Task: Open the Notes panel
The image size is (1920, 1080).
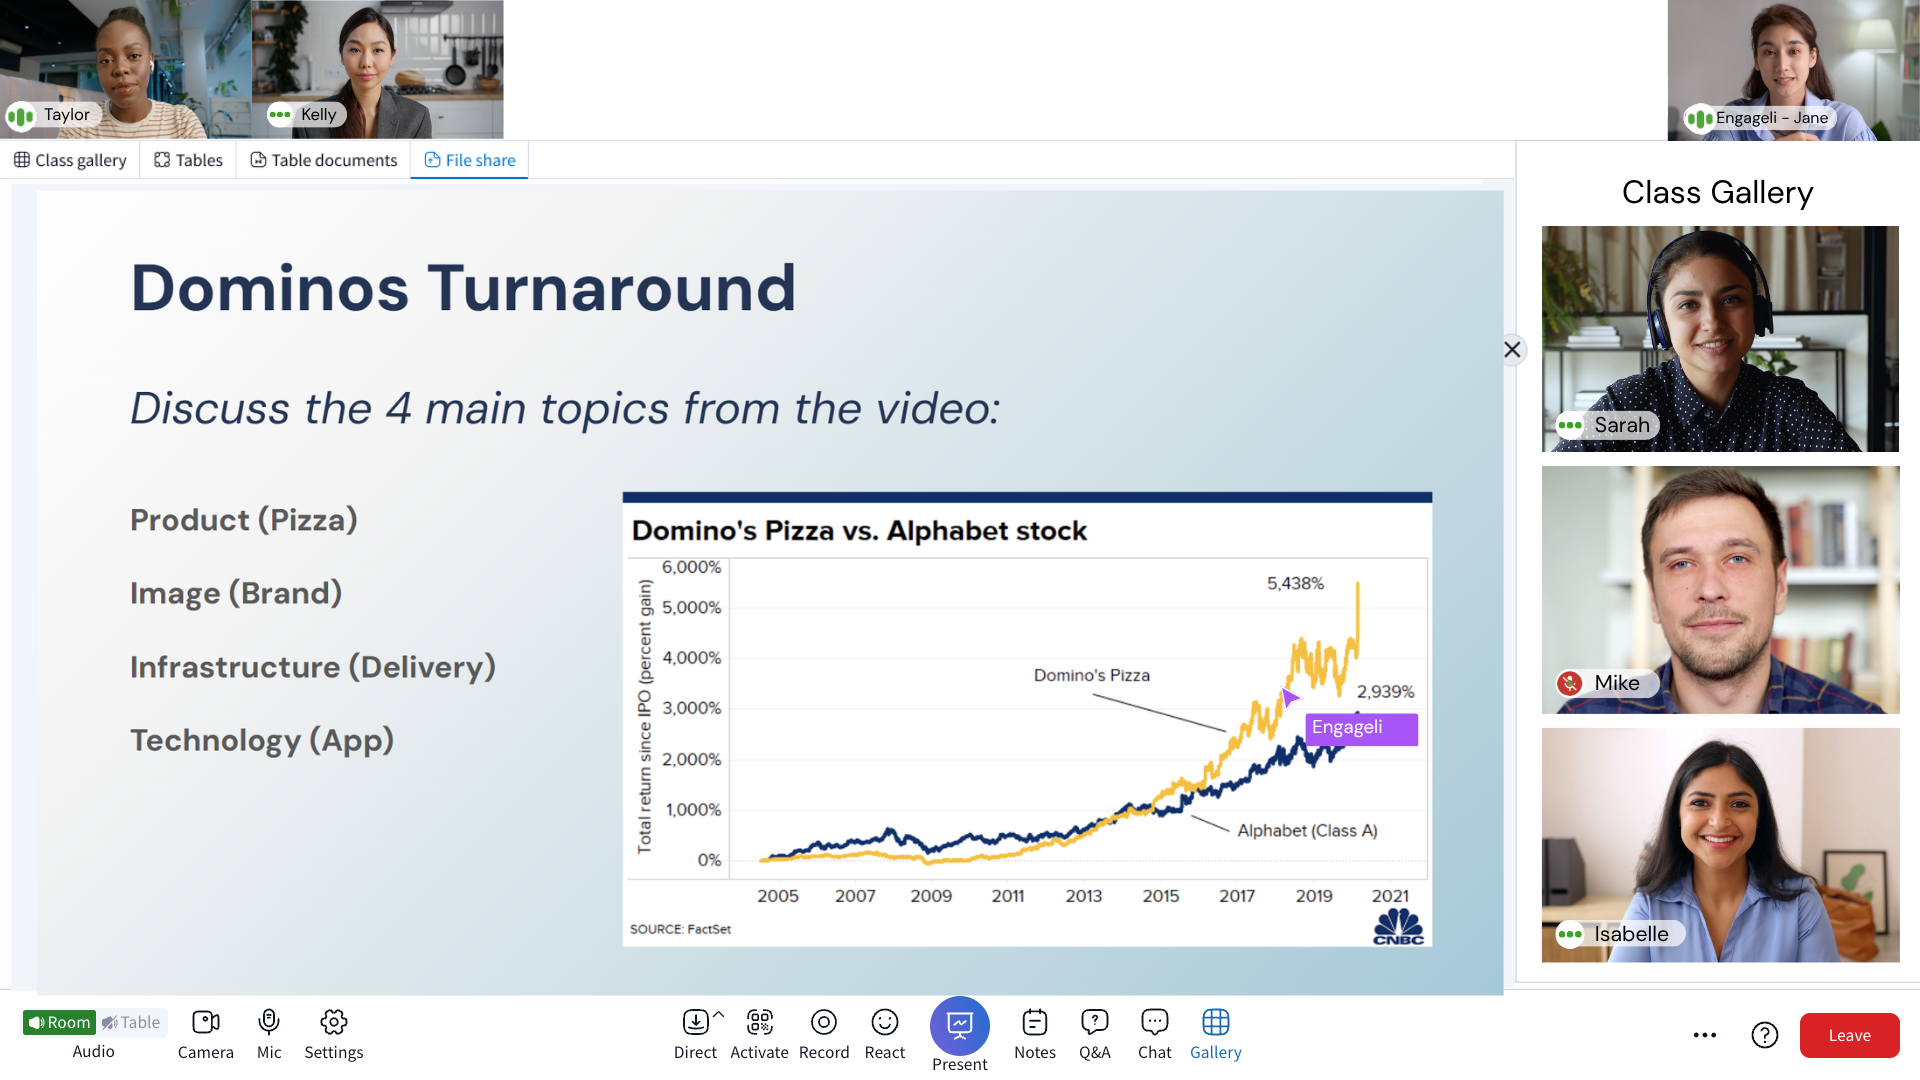Action: tap(1035, 1034)
